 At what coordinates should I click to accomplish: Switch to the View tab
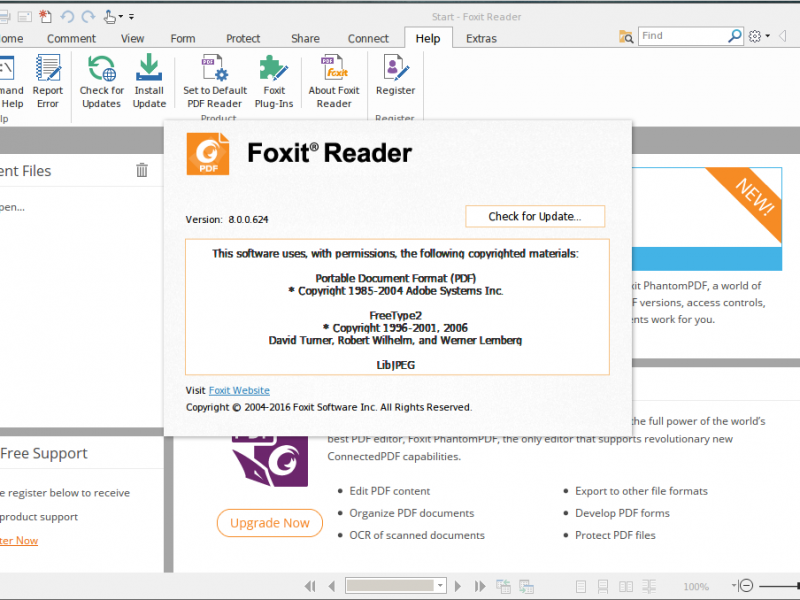pos(132,39)
